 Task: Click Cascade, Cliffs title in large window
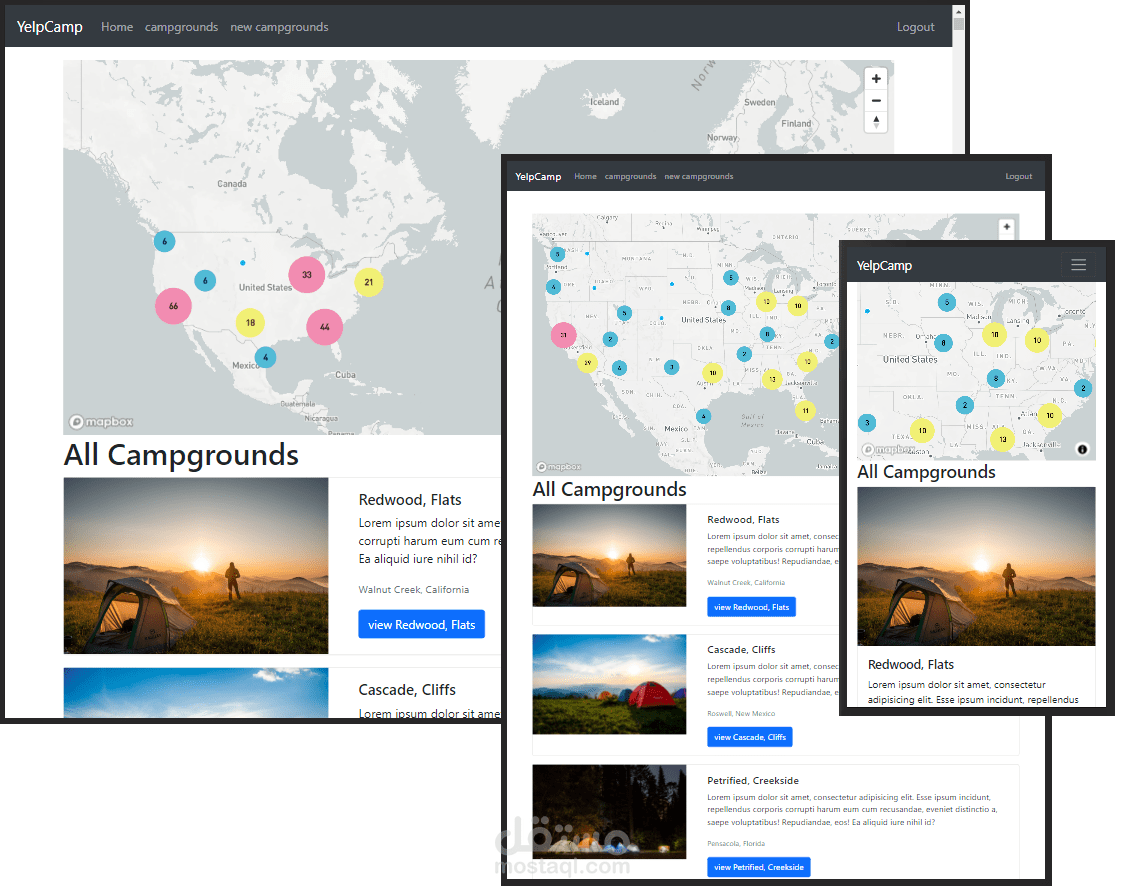point(407,689)
